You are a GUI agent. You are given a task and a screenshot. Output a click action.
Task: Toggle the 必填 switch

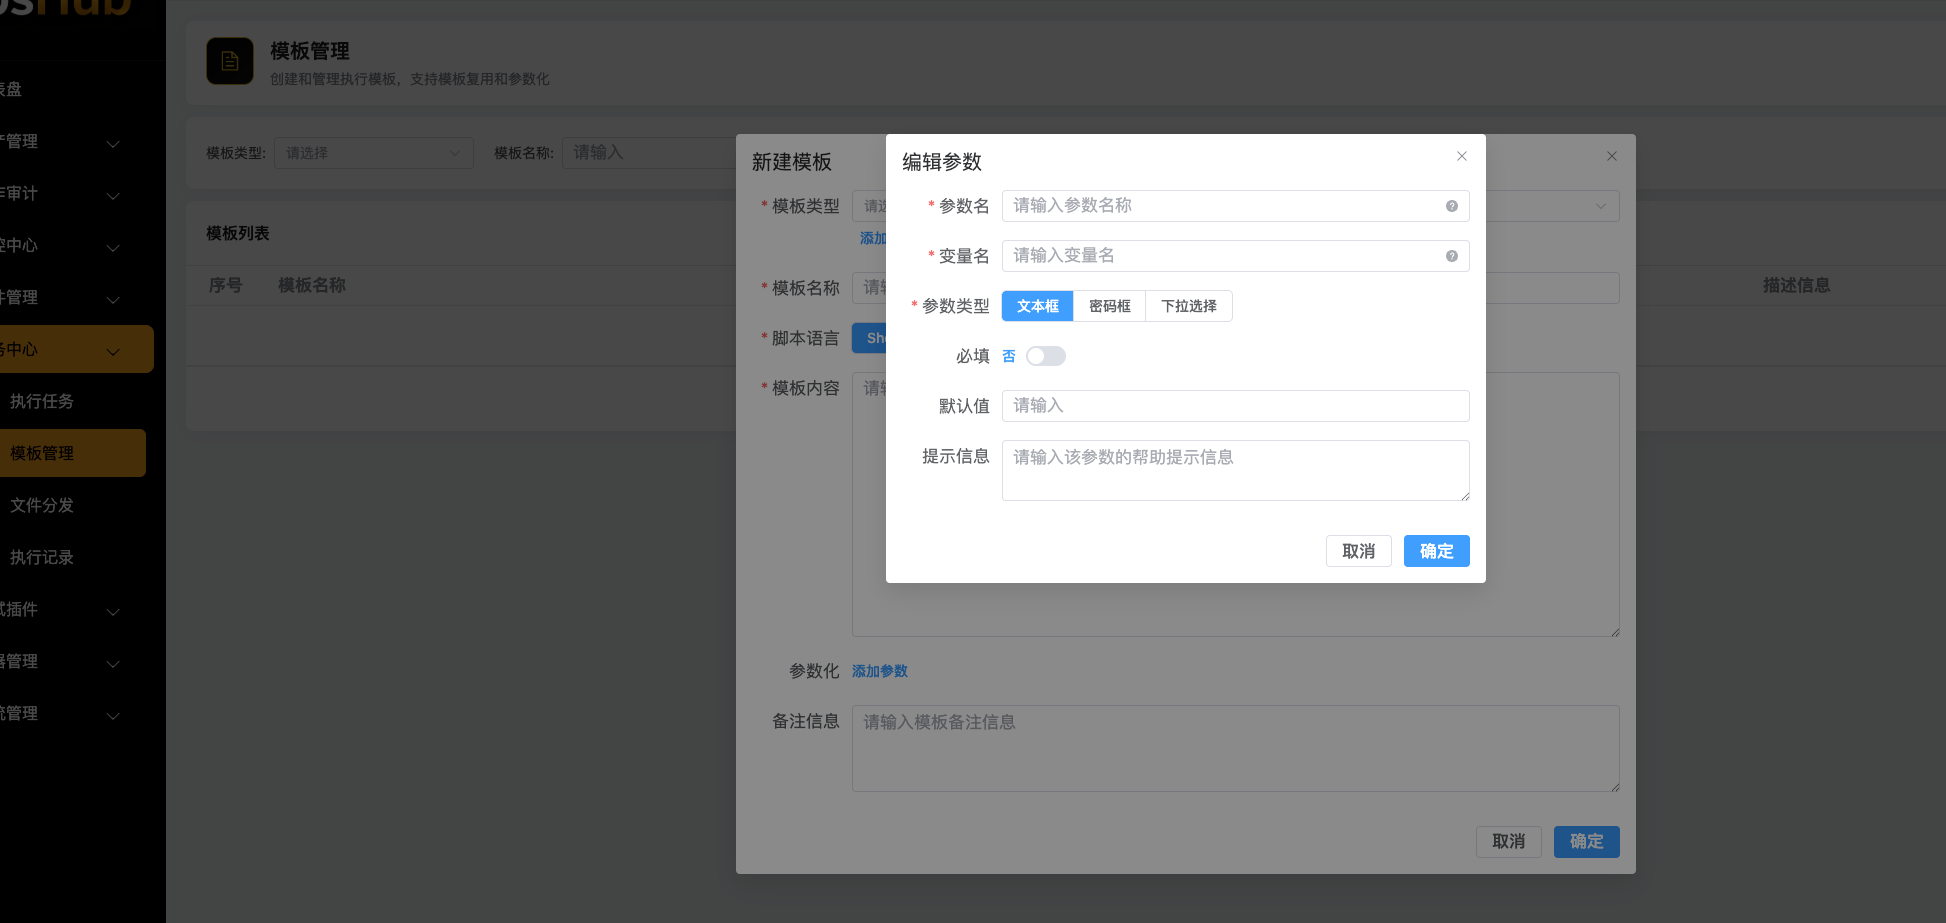point(1045,356)
